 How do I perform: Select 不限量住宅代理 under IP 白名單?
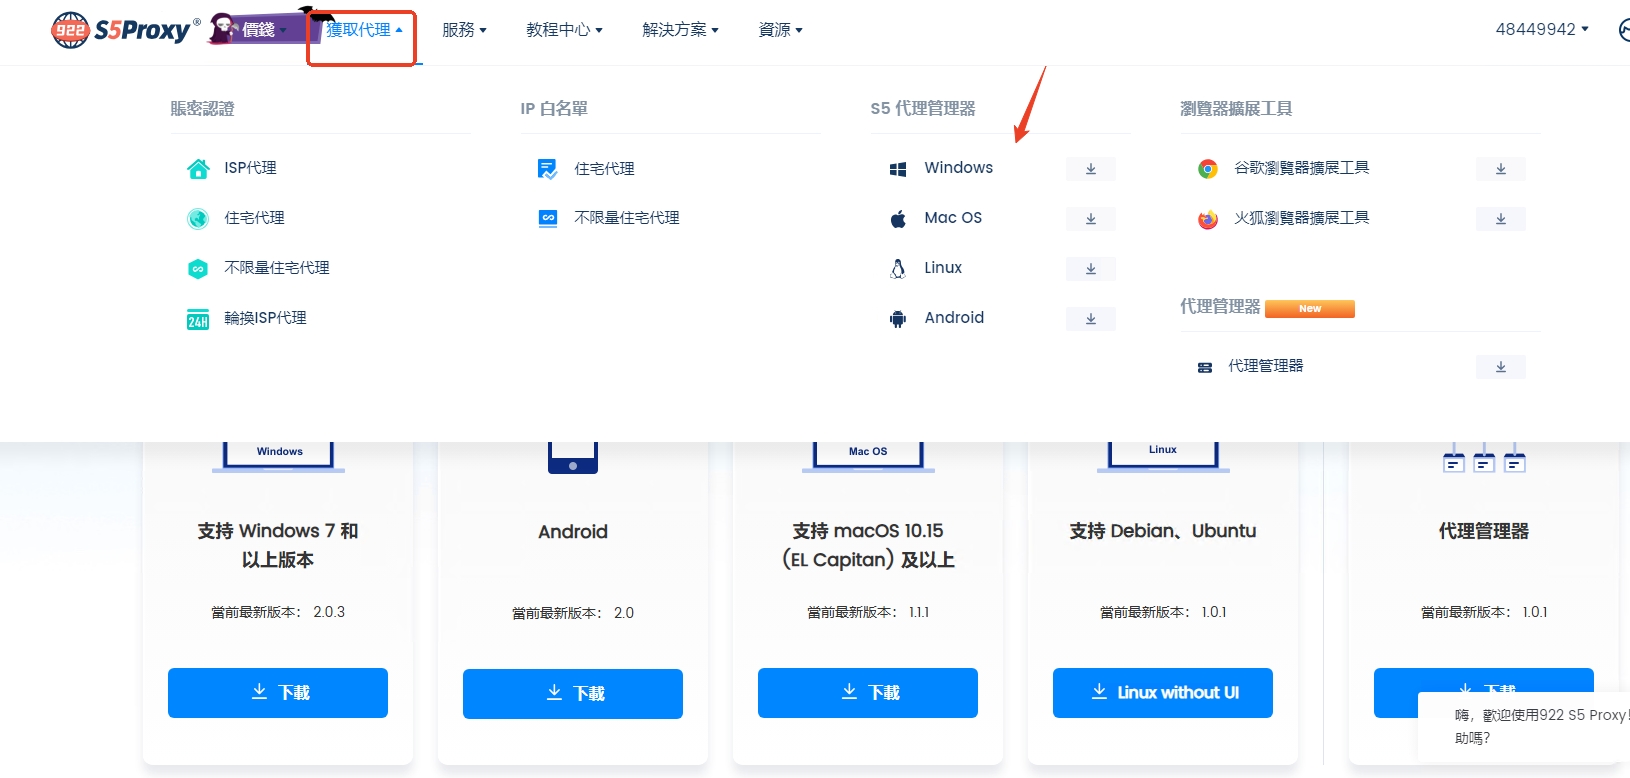(x=626, y=218)
